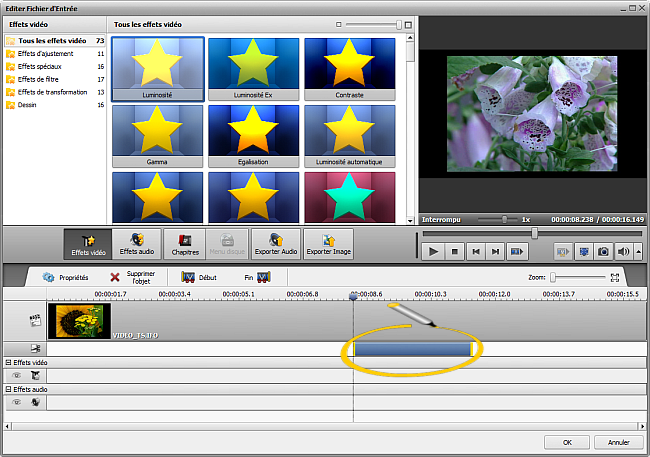The image size is (650, 457).
Task: Click the Exporter Audio icon
Action: click(276, 244)
